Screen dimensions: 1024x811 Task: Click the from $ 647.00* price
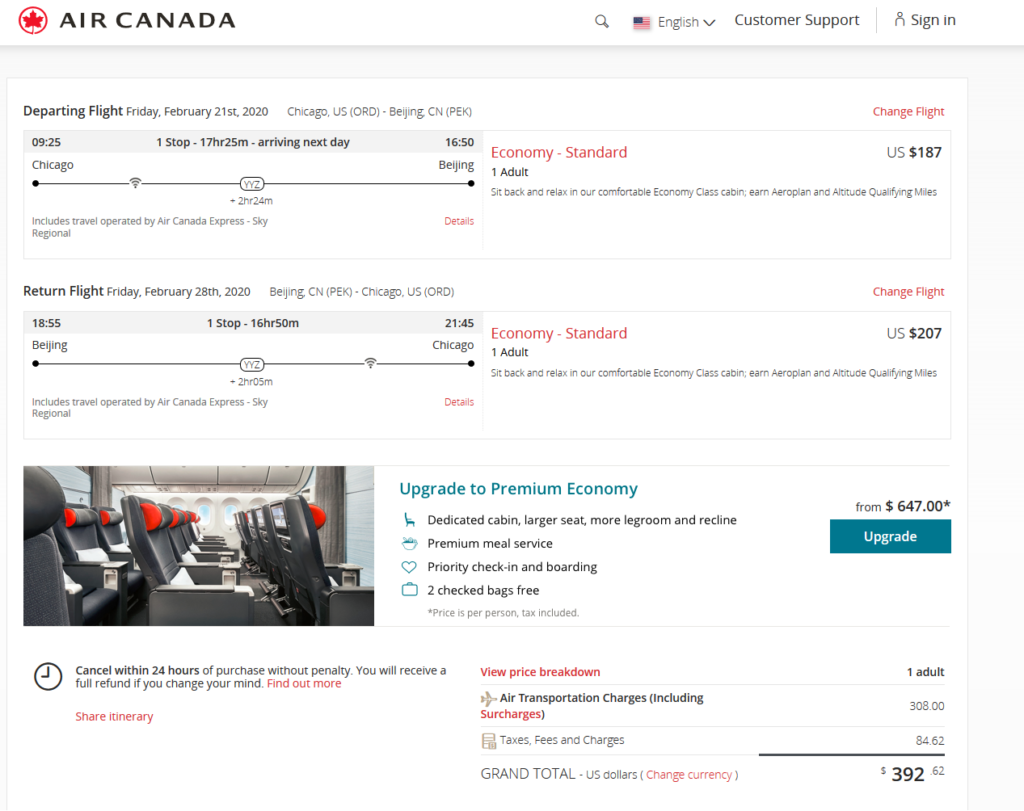[x=903, y=506]
